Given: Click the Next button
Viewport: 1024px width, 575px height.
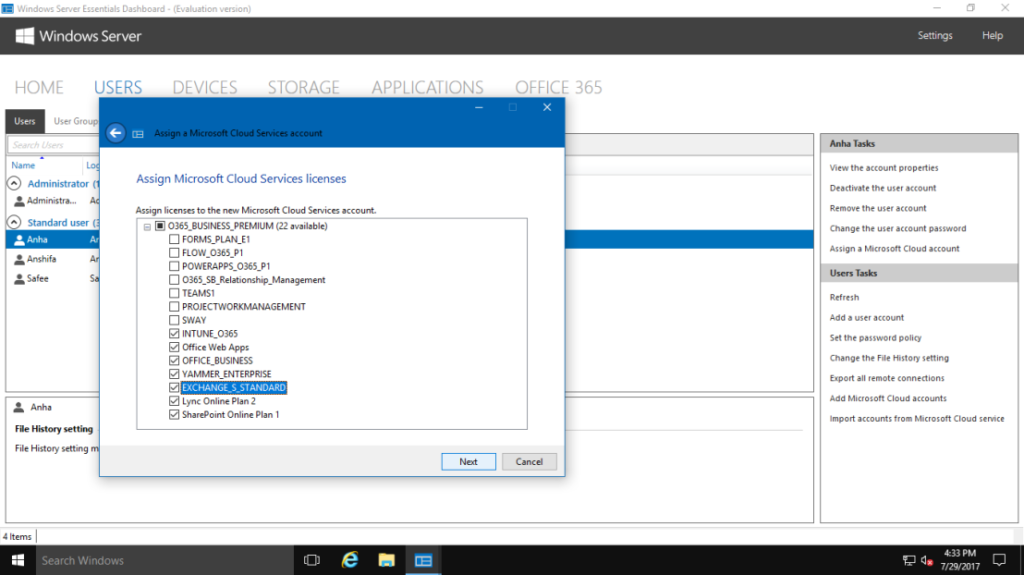Looking at the screenshot, I should (468, 462).
